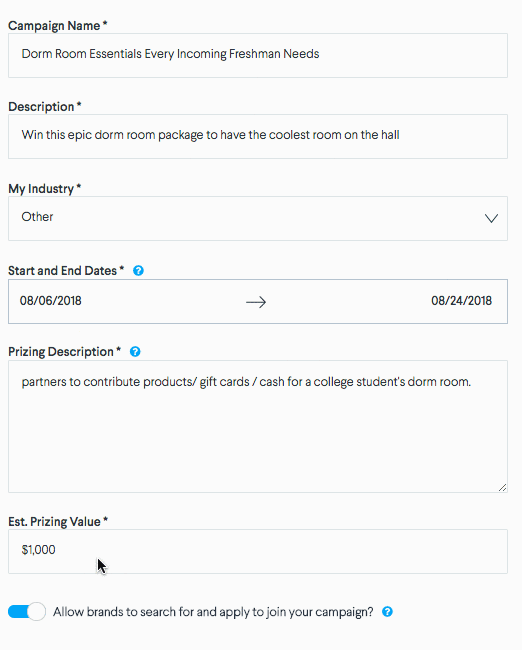Image resolution: width=522 pixels, height=650 pixels.
Task: Open help icon beside Prizing Description
Action: click(135, 352)
